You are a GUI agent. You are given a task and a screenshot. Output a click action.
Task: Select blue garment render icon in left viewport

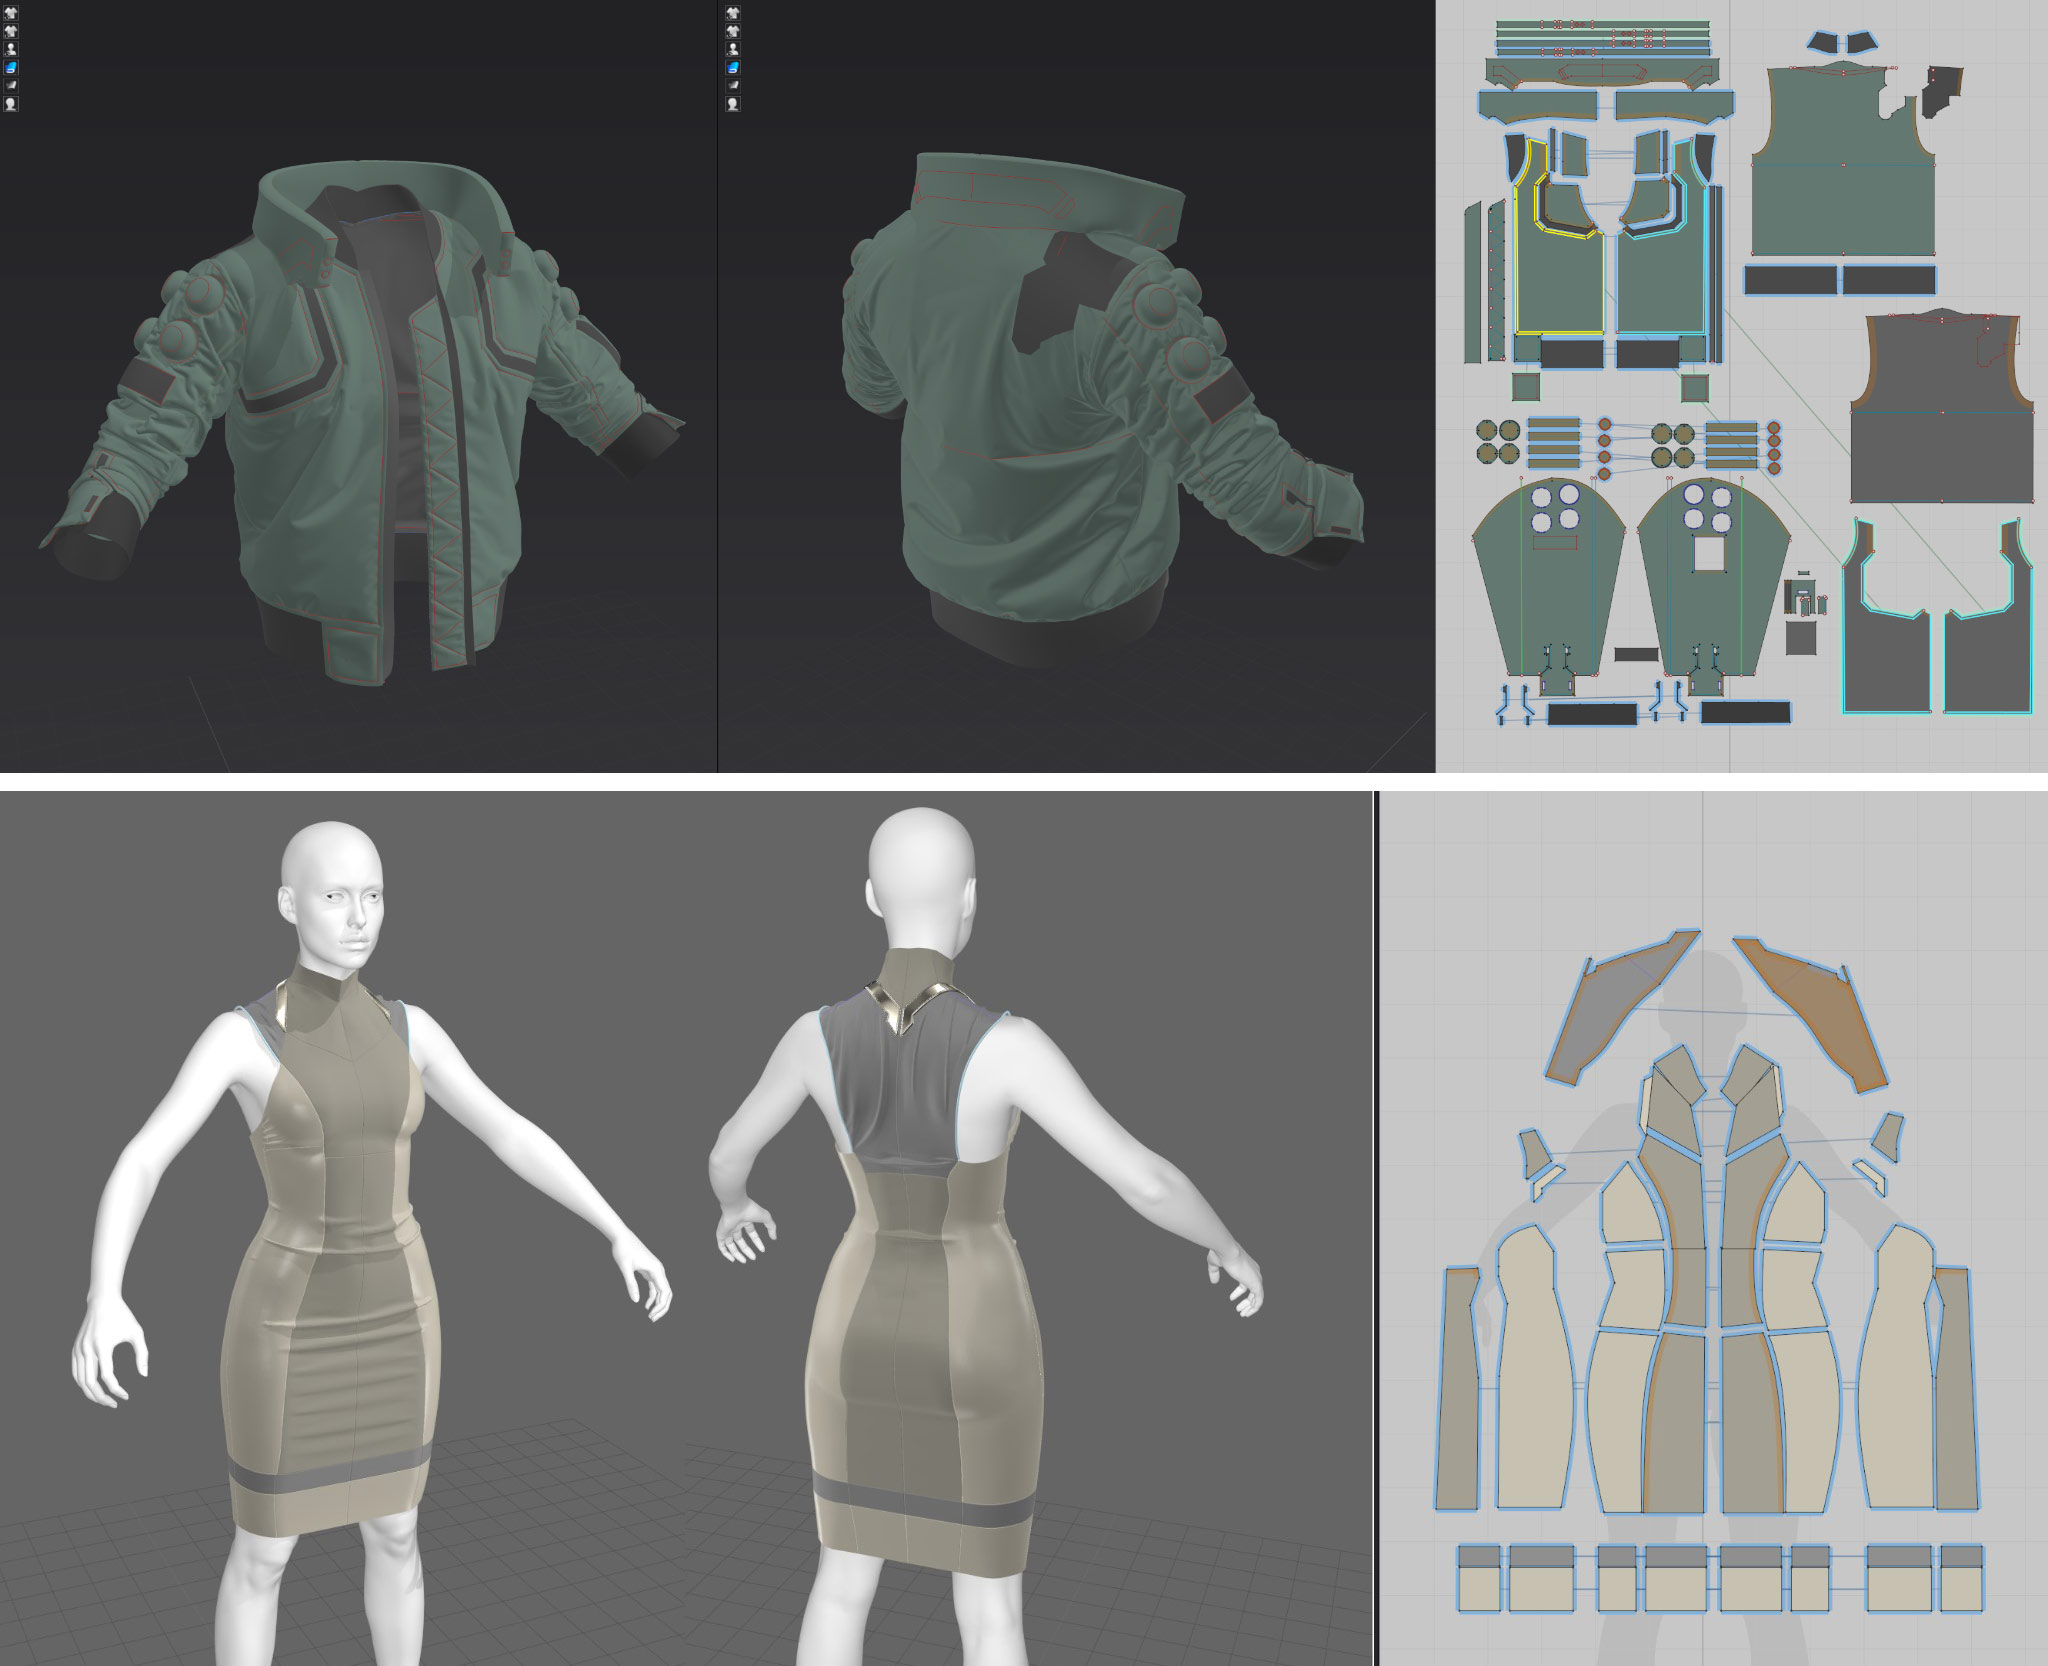tap(11, 67)
